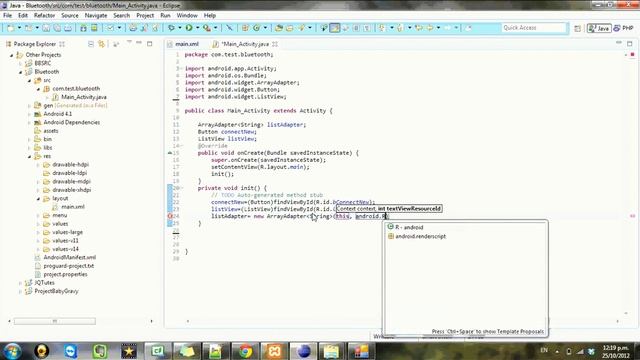The height and width of the screenshot is (360, 640).
Task: Click the Next Annotation arrow icon
Action: 382,28
